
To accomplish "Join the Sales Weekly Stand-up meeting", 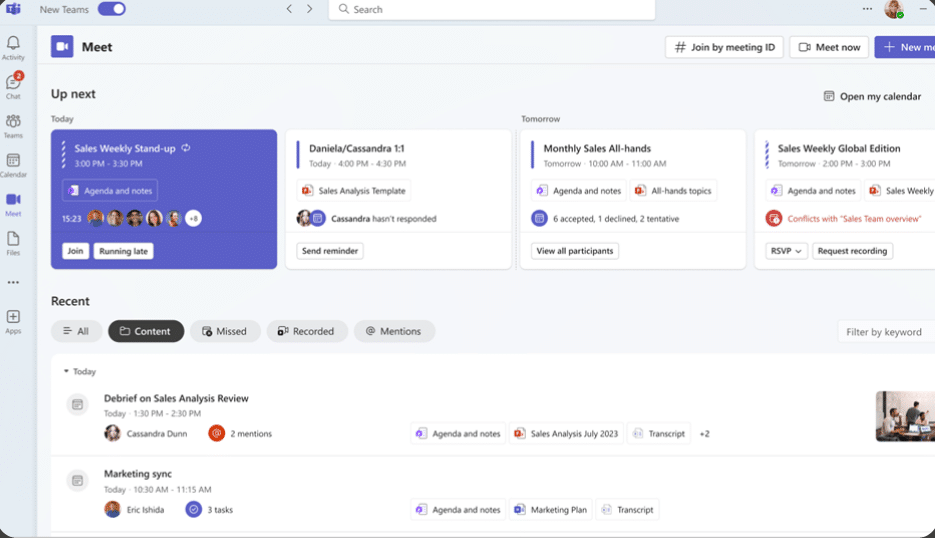I will point(75,251).
